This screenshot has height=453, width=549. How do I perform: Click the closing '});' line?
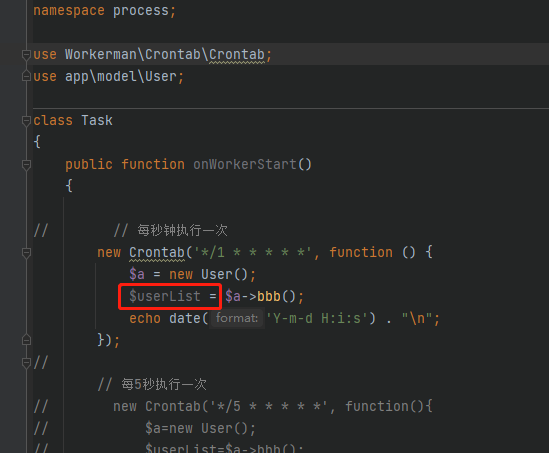[109, 340]
